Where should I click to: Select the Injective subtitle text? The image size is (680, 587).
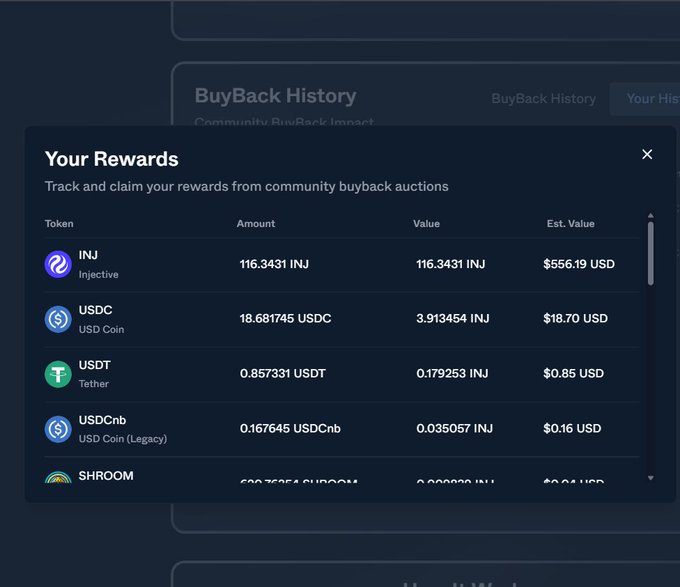(98, 274)
